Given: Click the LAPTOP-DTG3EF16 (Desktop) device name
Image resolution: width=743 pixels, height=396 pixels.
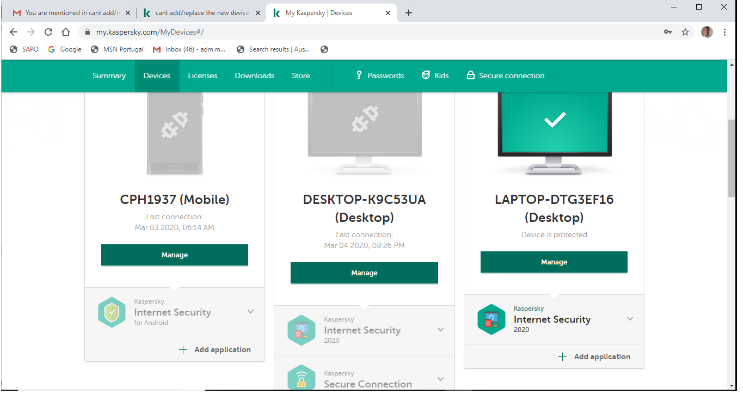Looking at the screenshot, I should pos(554,208).
